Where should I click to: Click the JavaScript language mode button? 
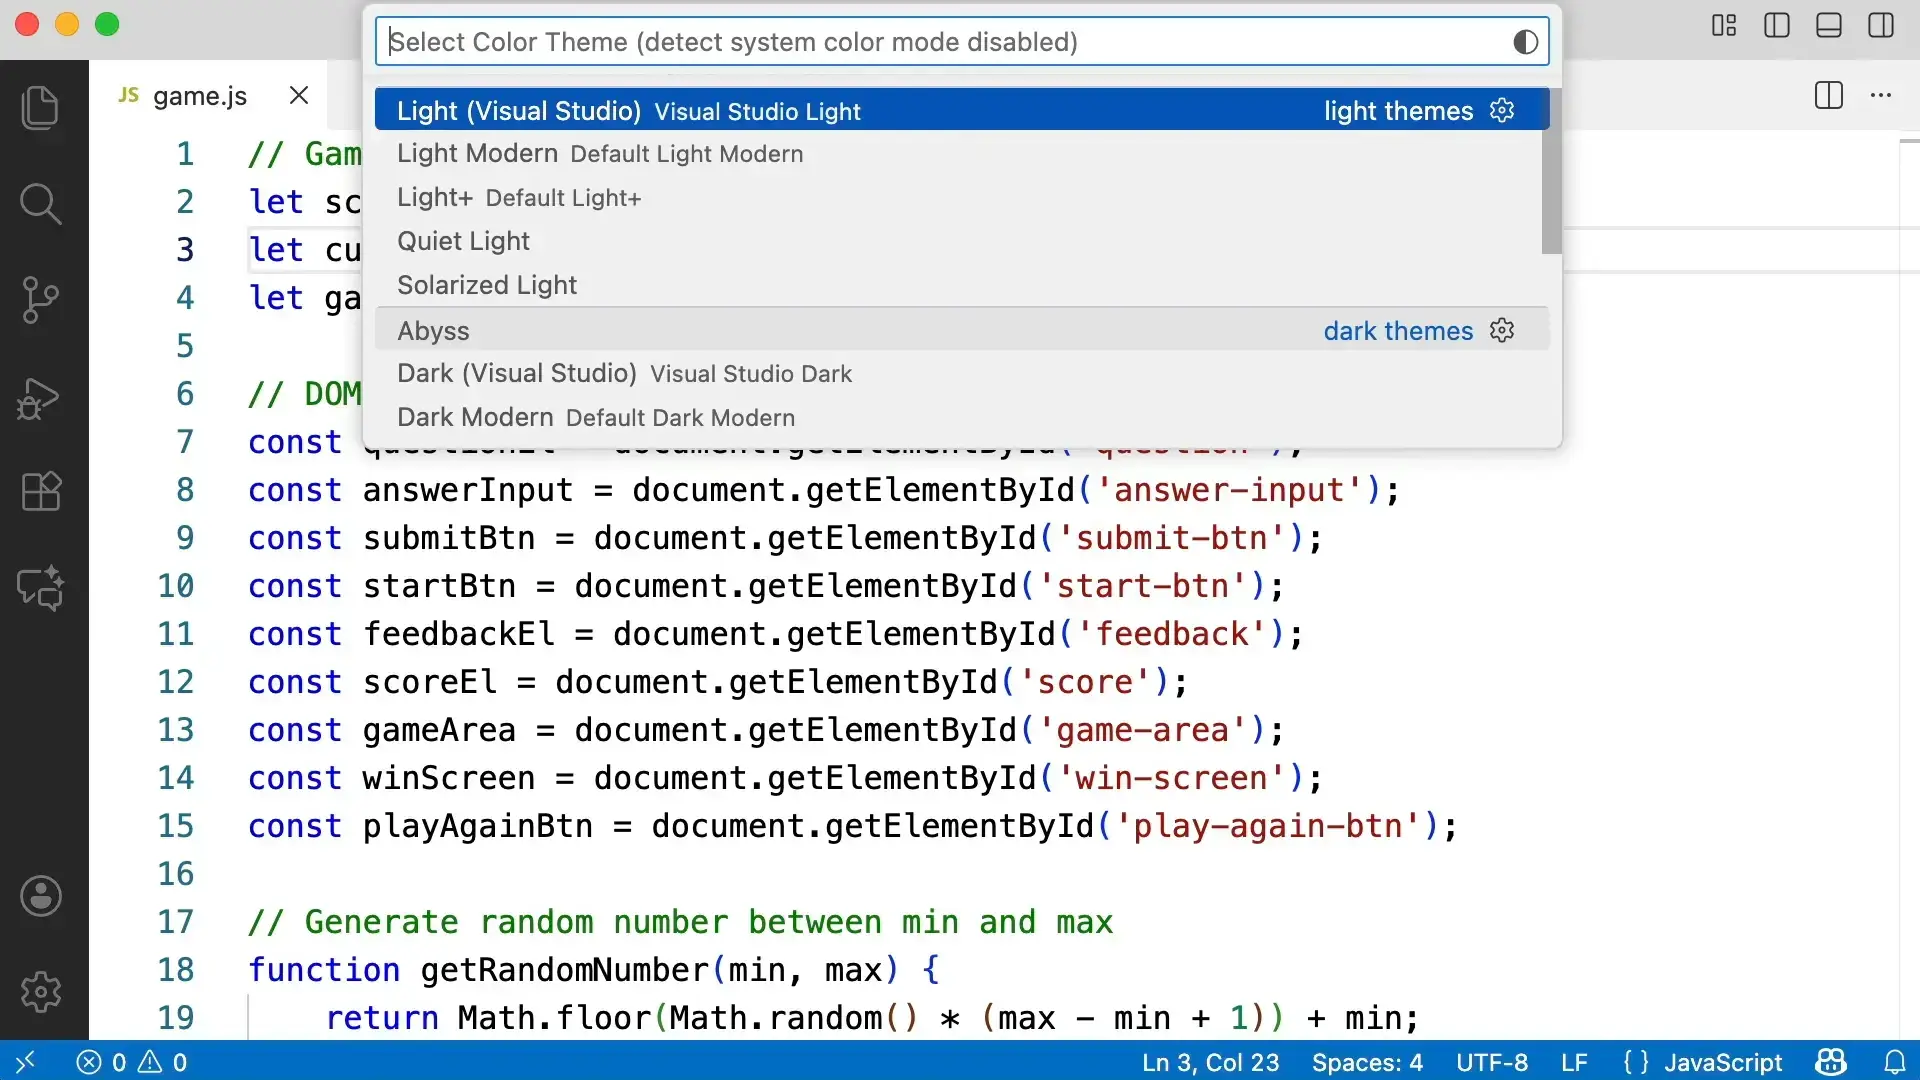[x=1722, y=1062]
